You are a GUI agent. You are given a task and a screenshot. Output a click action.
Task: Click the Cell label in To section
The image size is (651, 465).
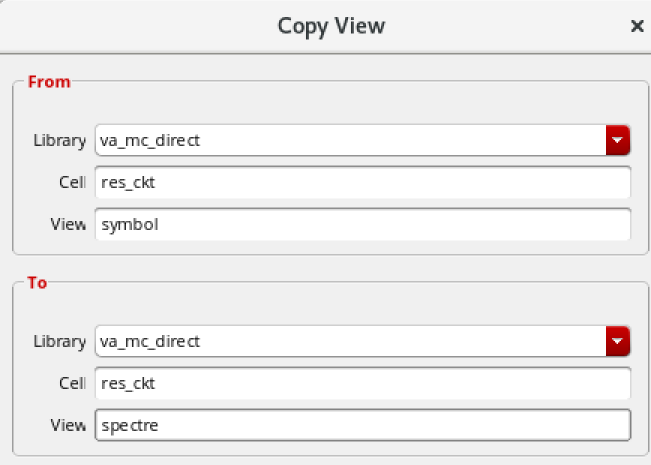pos(72,384)
